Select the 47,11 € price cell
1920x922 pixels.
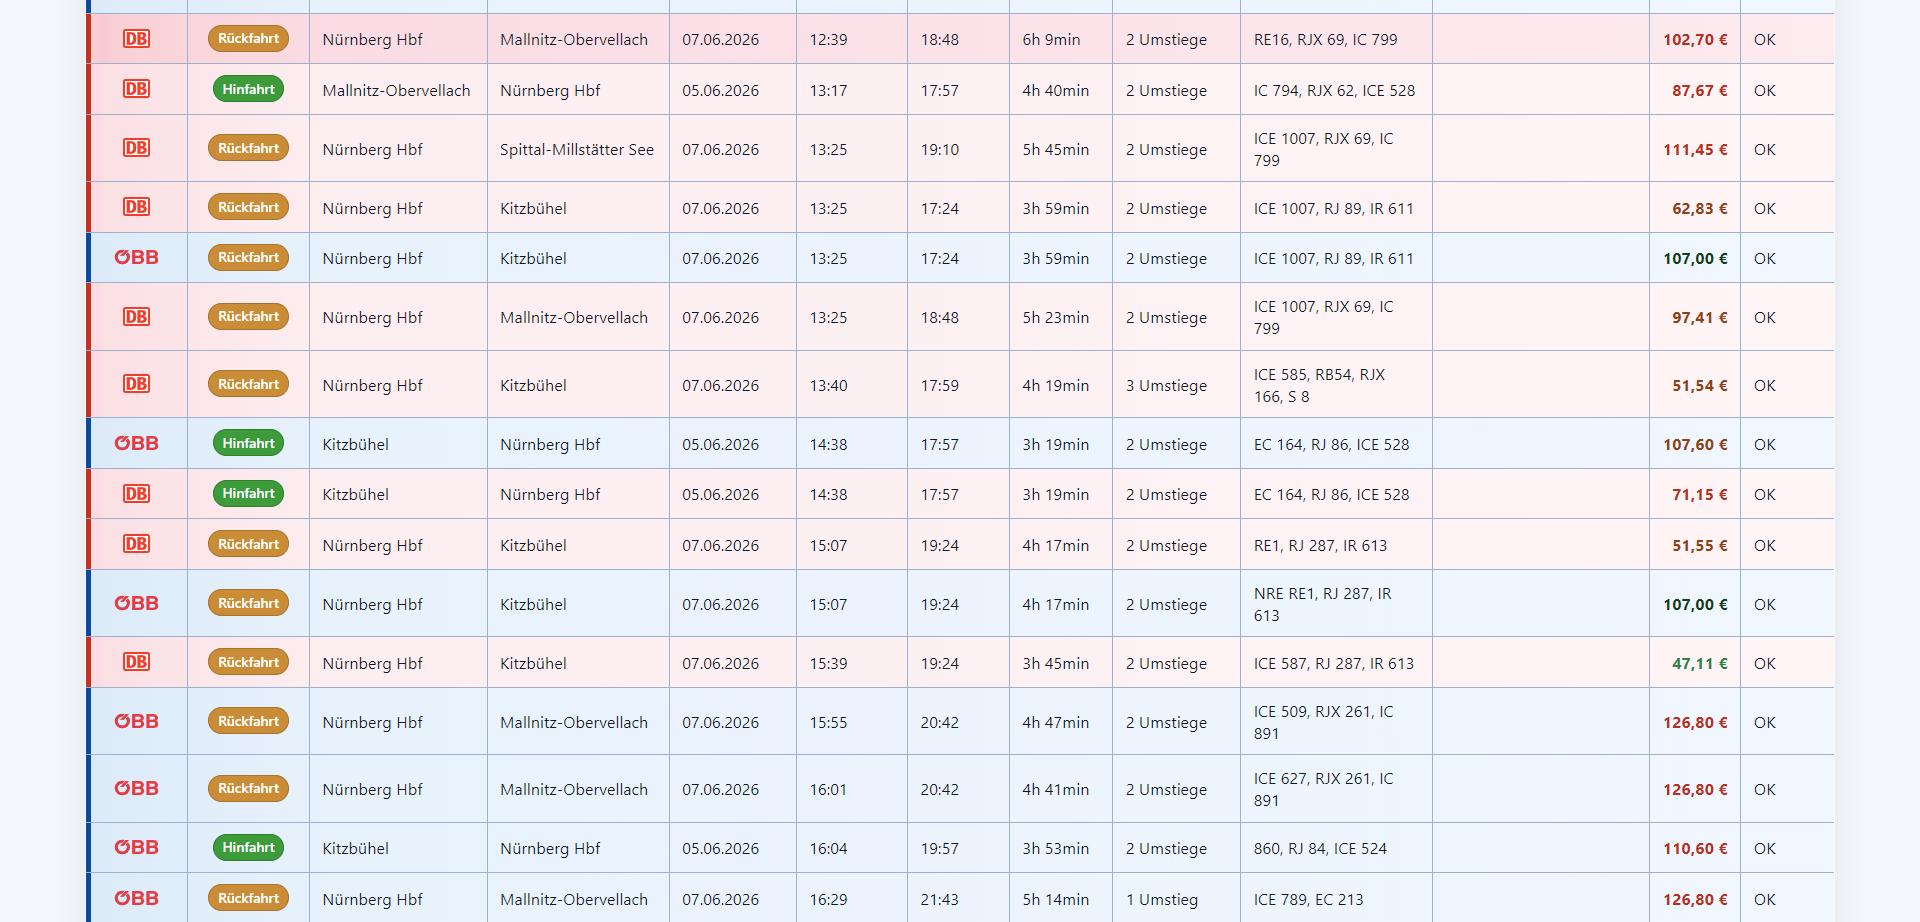click(x=1695, y=663)
